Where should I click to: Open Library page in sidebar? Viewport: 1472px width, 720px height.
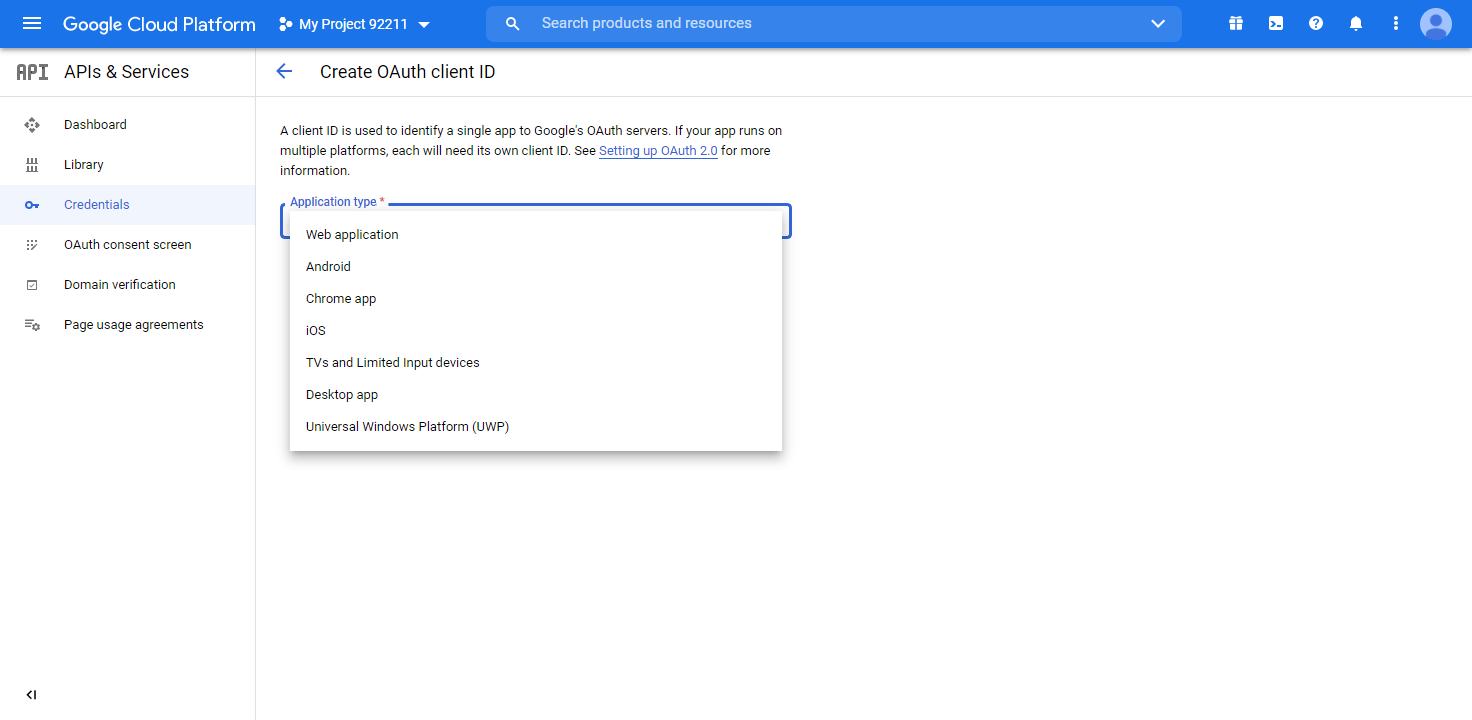coord(128,165)
